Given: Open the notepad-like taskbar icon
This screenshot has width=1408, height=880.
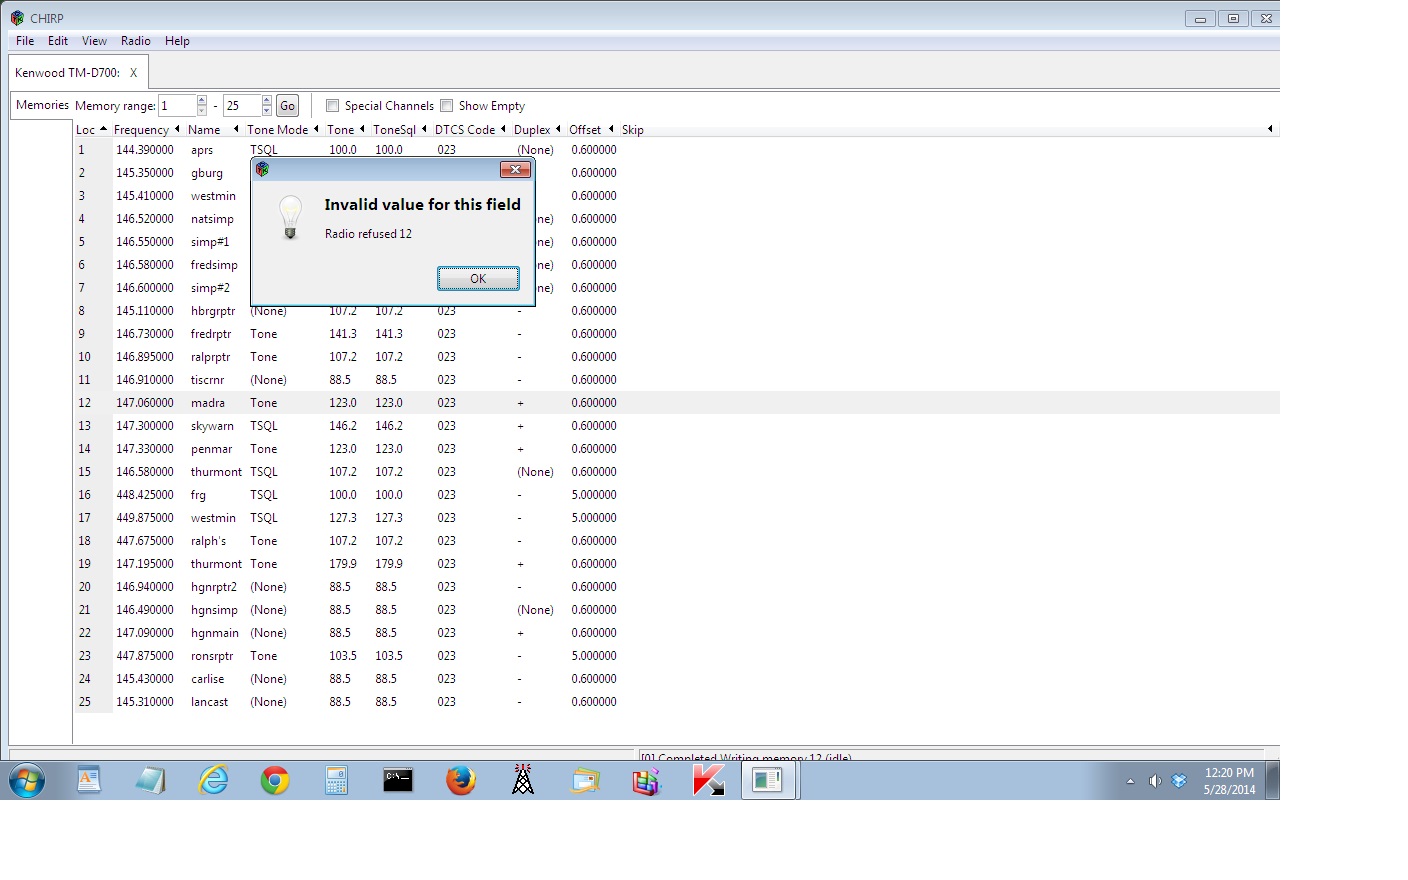Looking at the screenshot, I should point(151,780).
